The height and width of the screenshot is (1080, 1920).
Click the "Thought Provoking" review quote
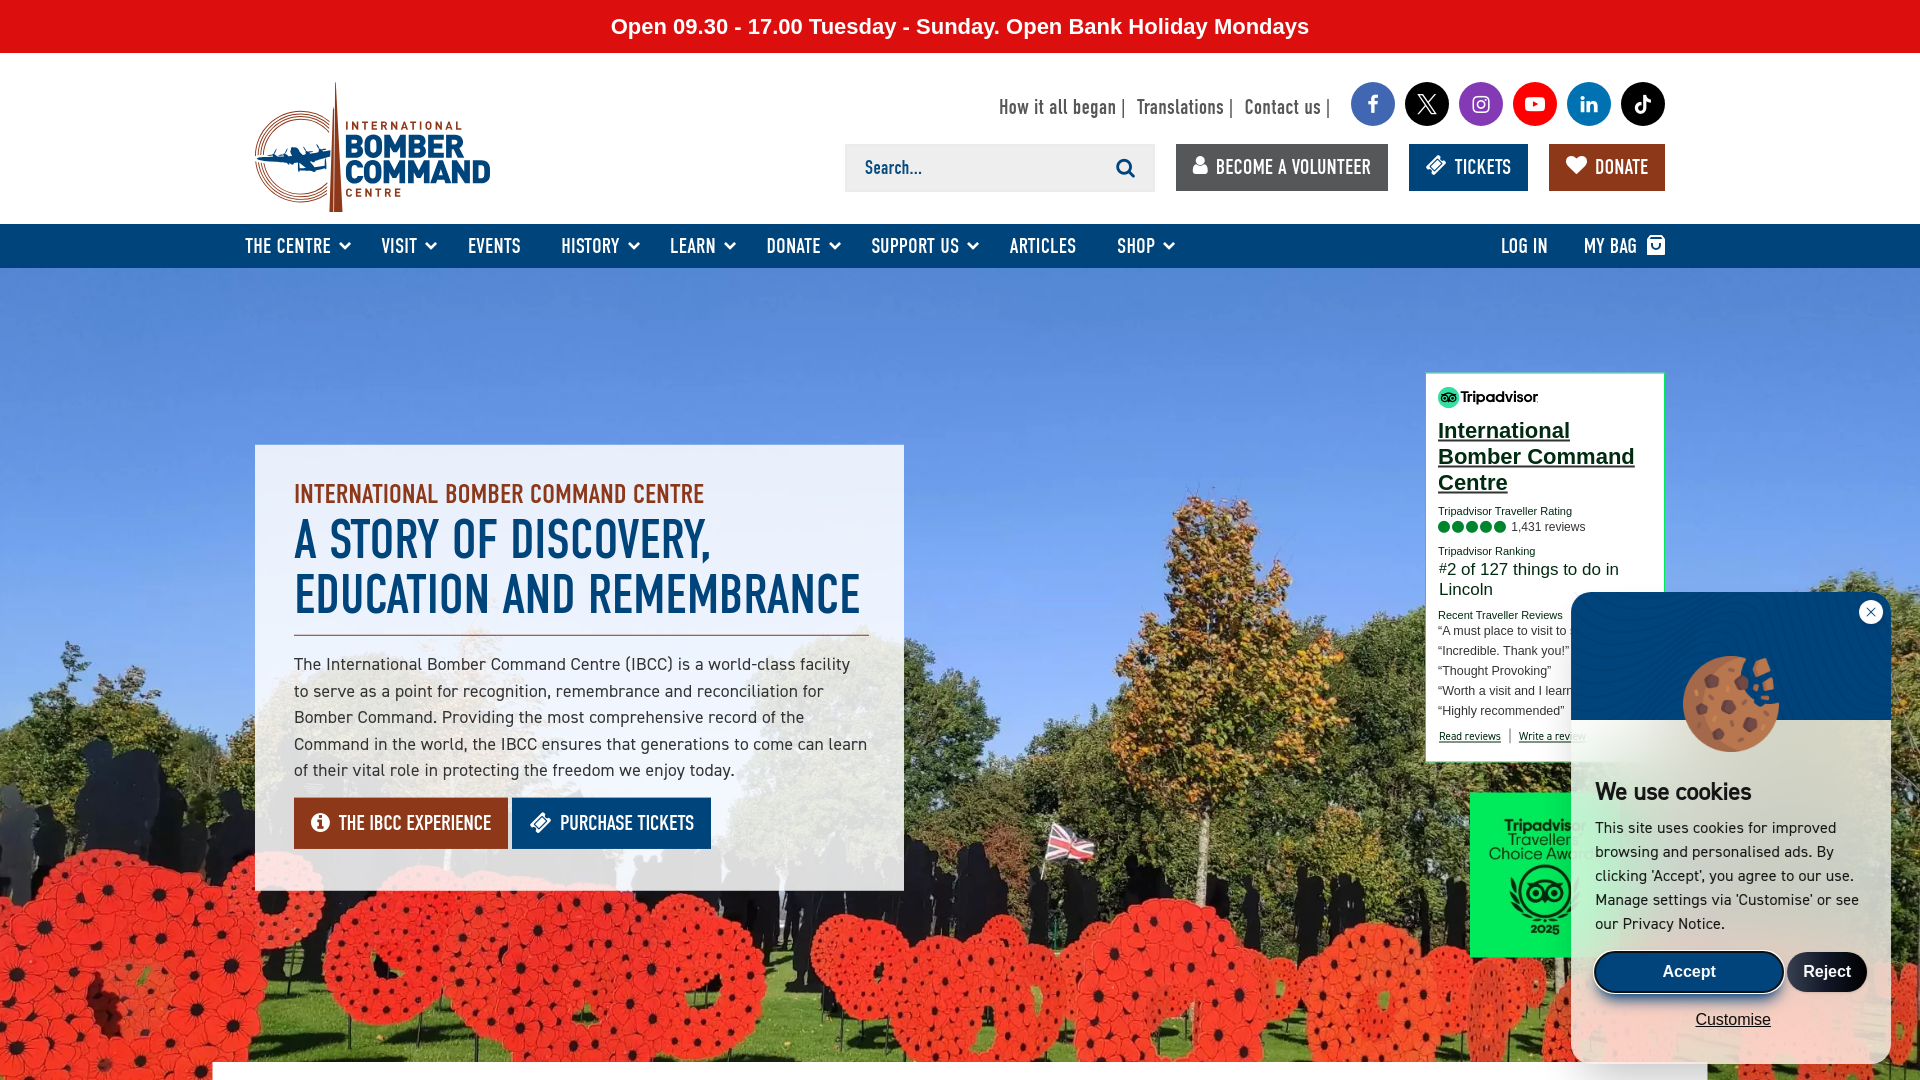click(x=1495, y=671)
